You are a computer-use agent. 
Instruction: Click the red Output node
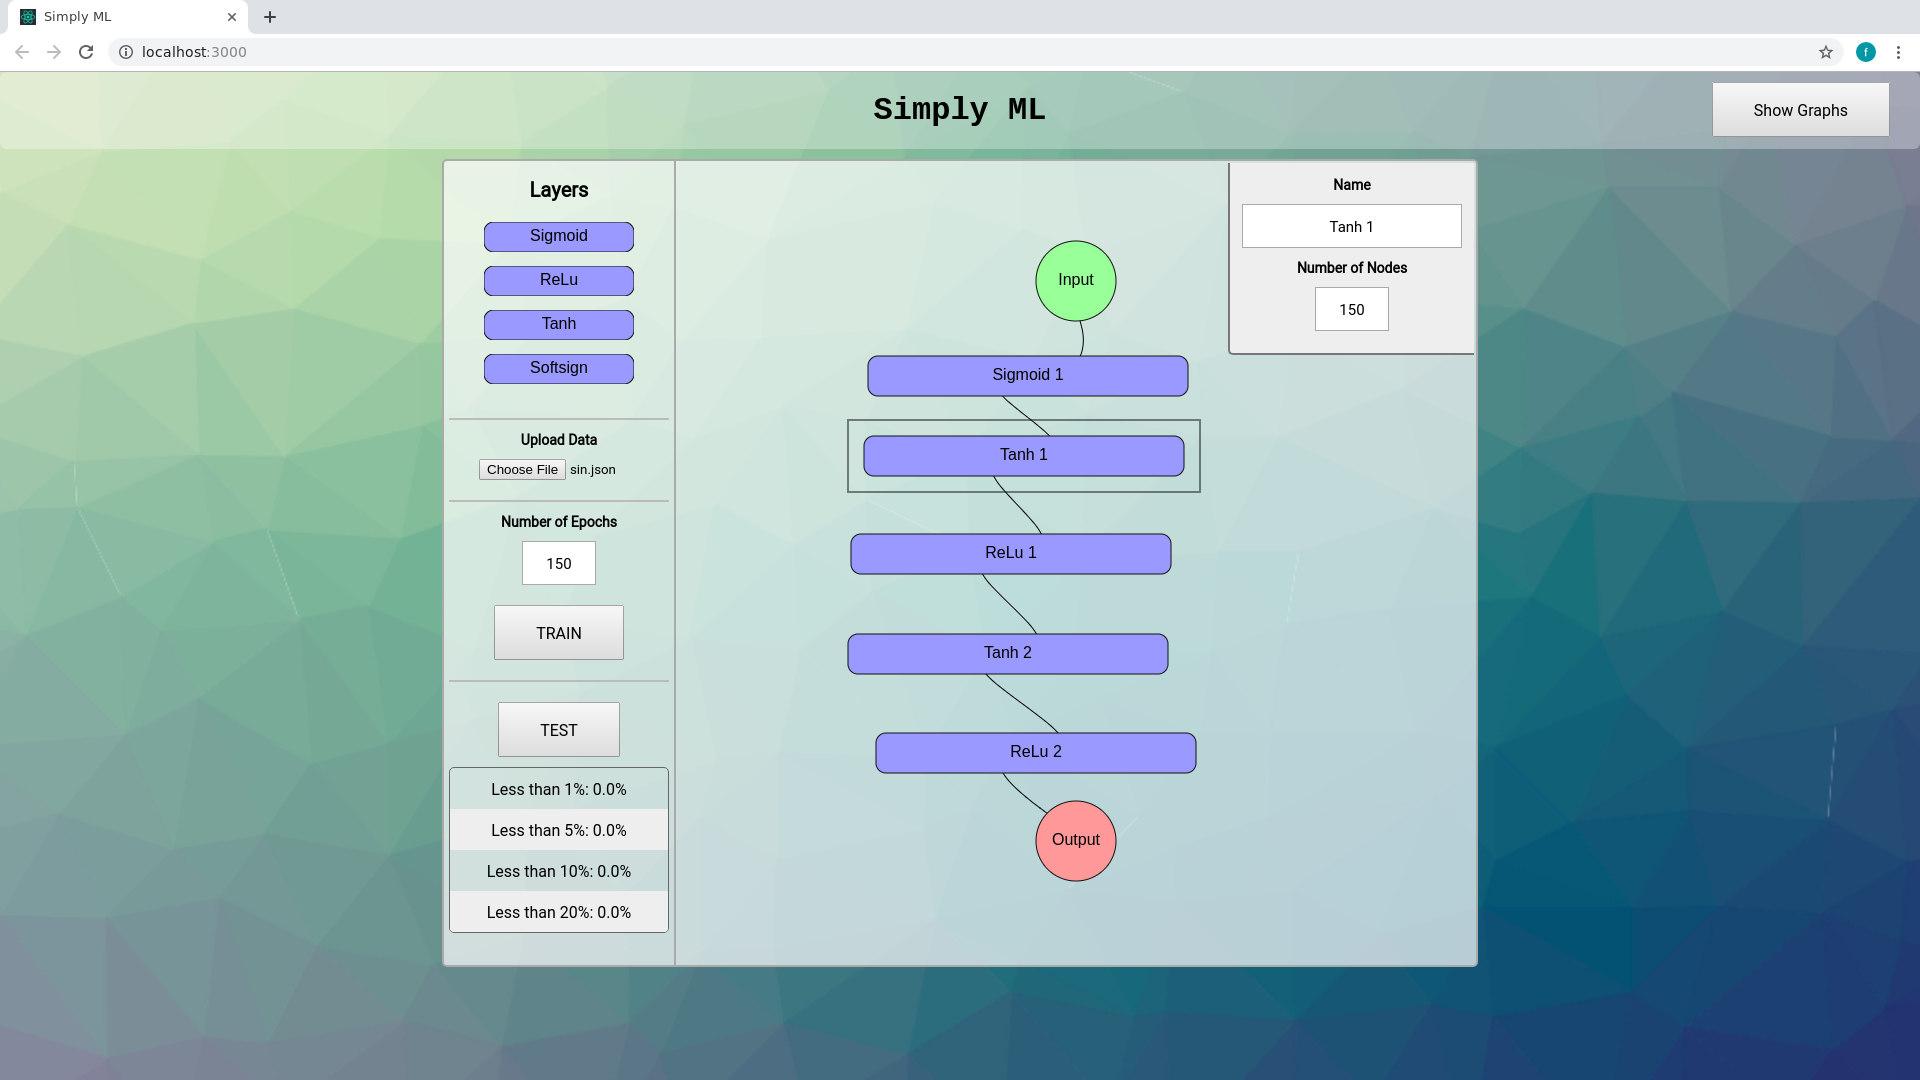(1075, 841)
